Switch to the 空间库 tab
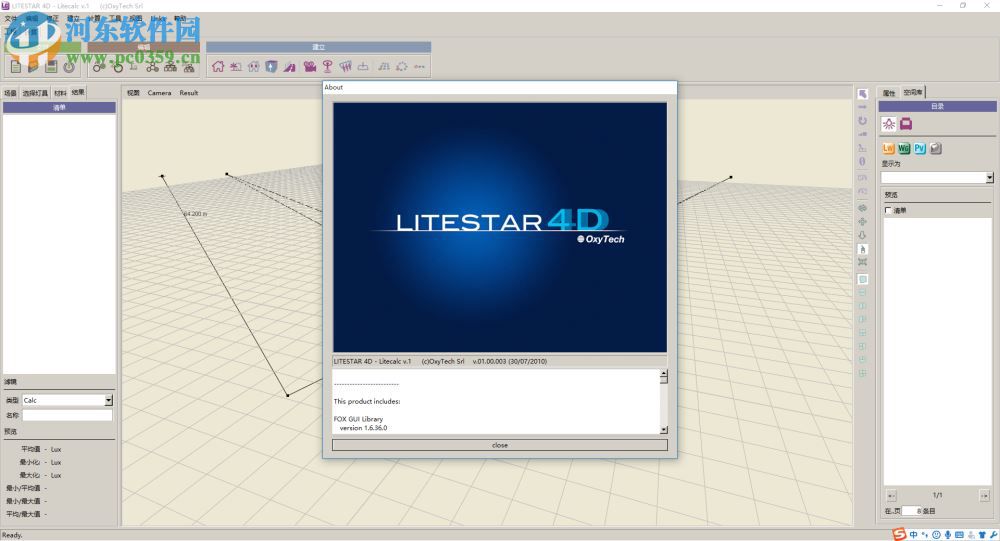Image resolution: width=1000 pixels, height=541 pixels. [913, 93]
